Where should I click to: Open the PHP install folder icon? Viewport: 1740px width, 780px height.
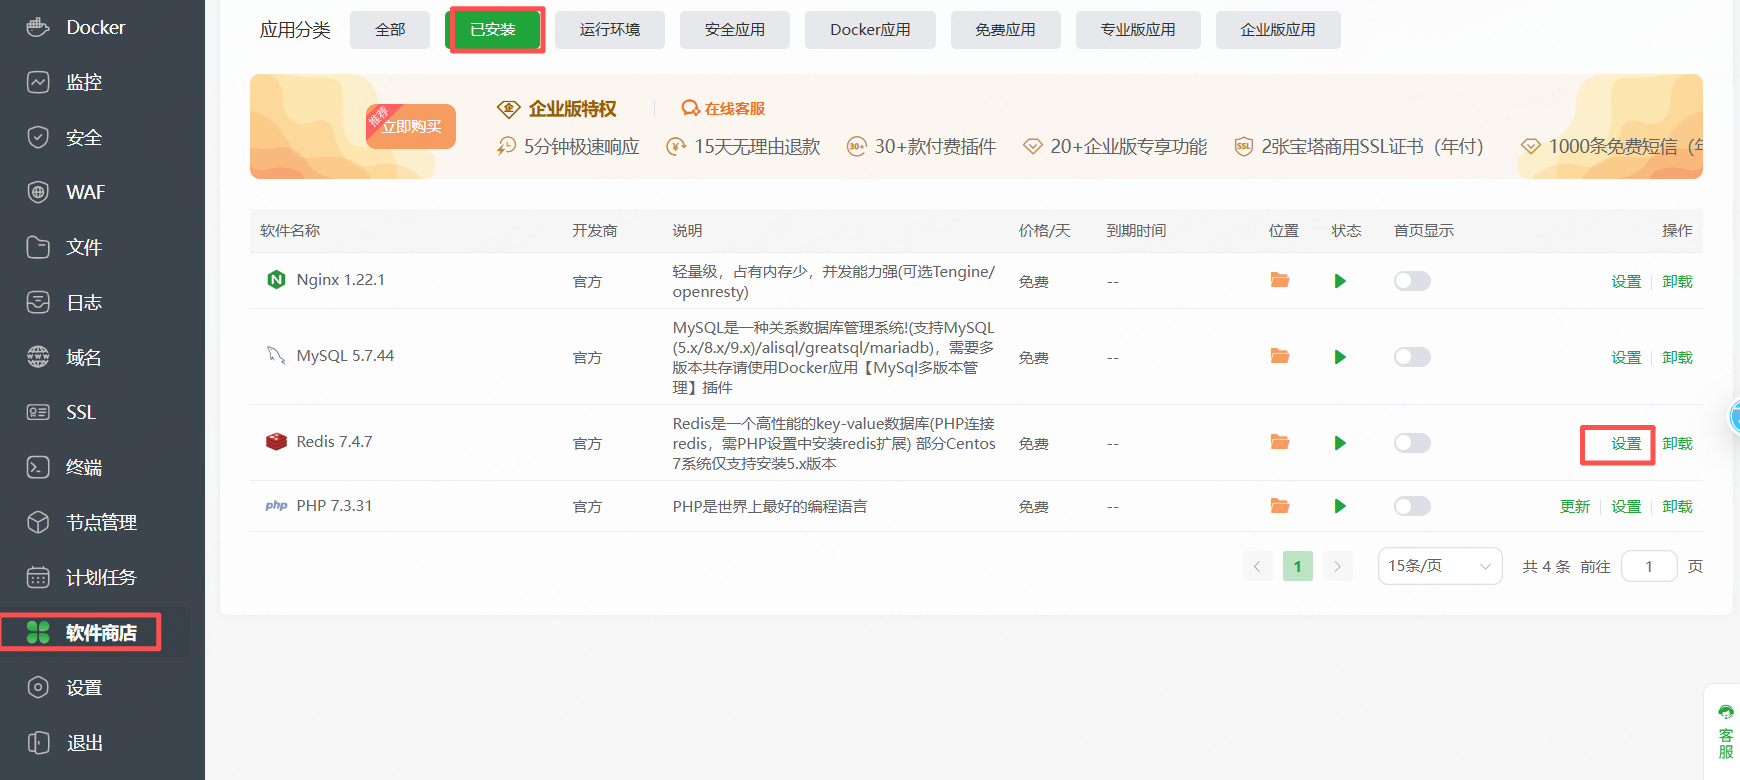pos(1280,506)
